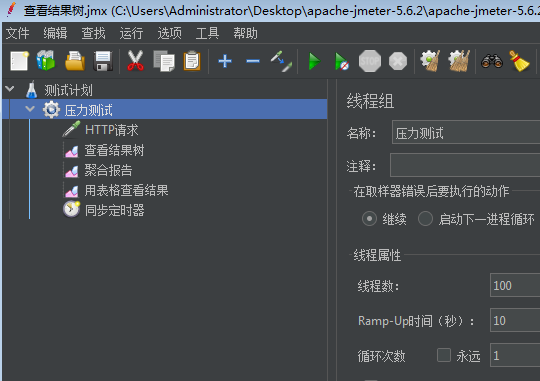Search the tree with binoculars icon

click(492, 62)
